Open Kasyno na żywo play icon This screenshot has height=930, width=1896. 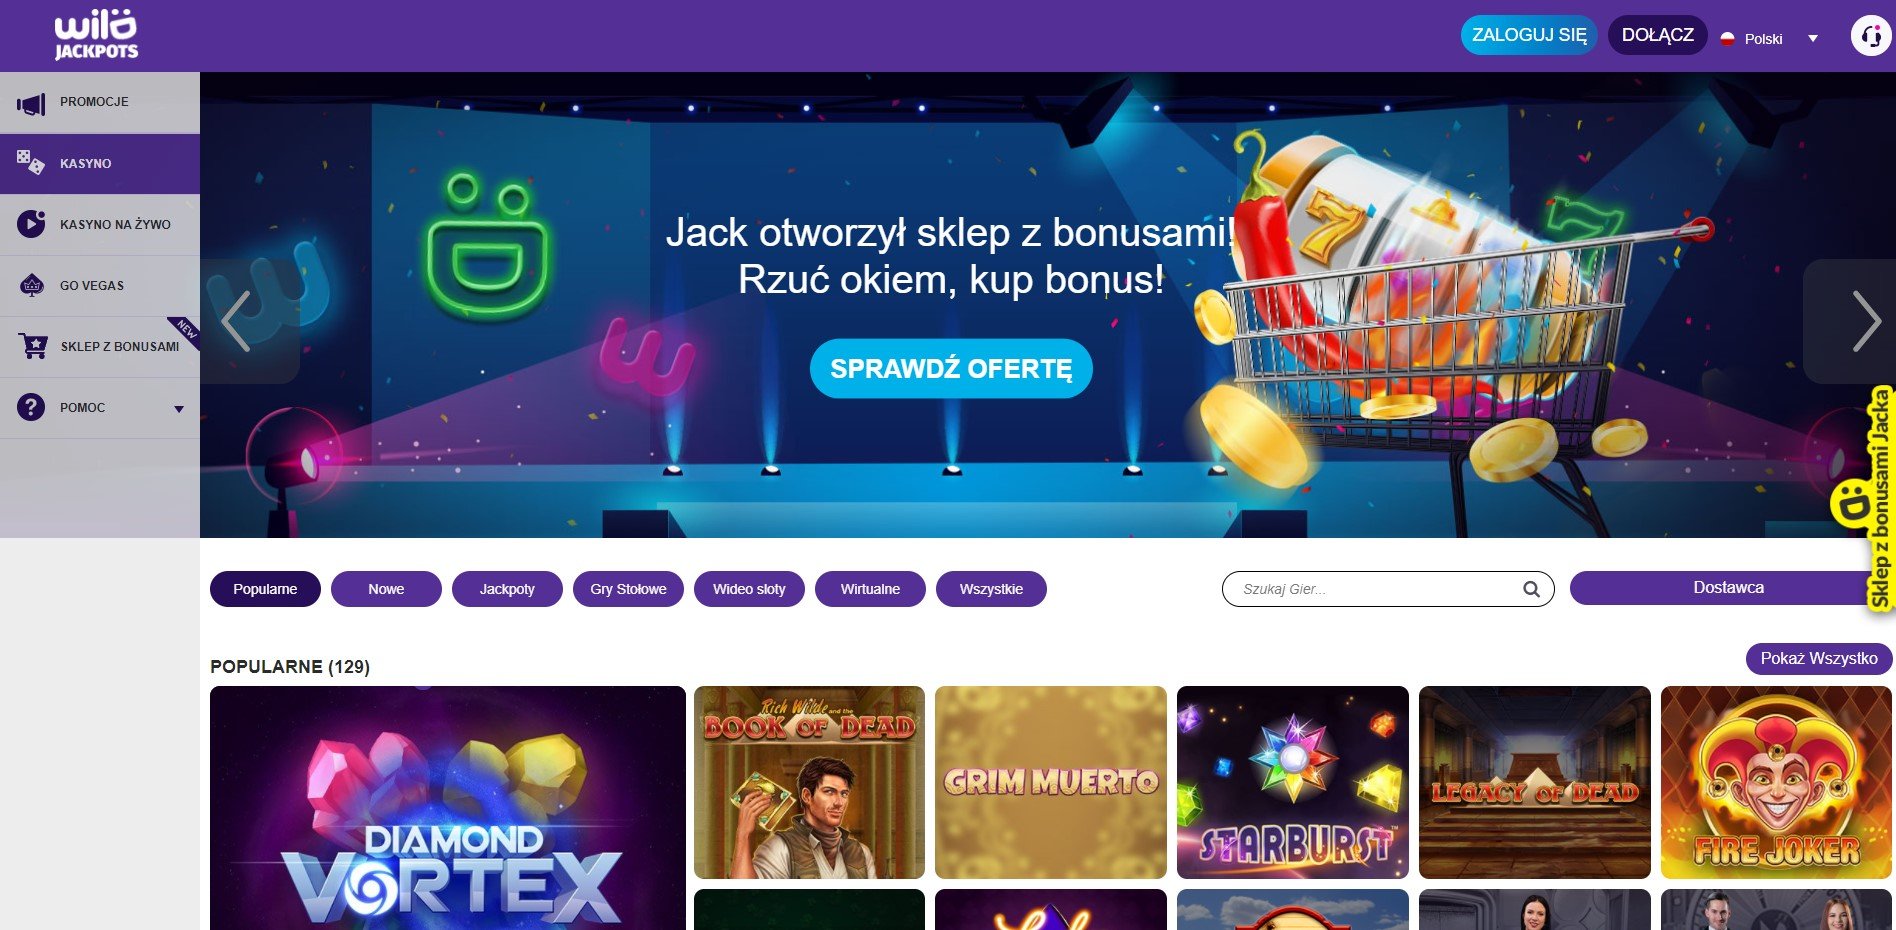coord(31,223)
